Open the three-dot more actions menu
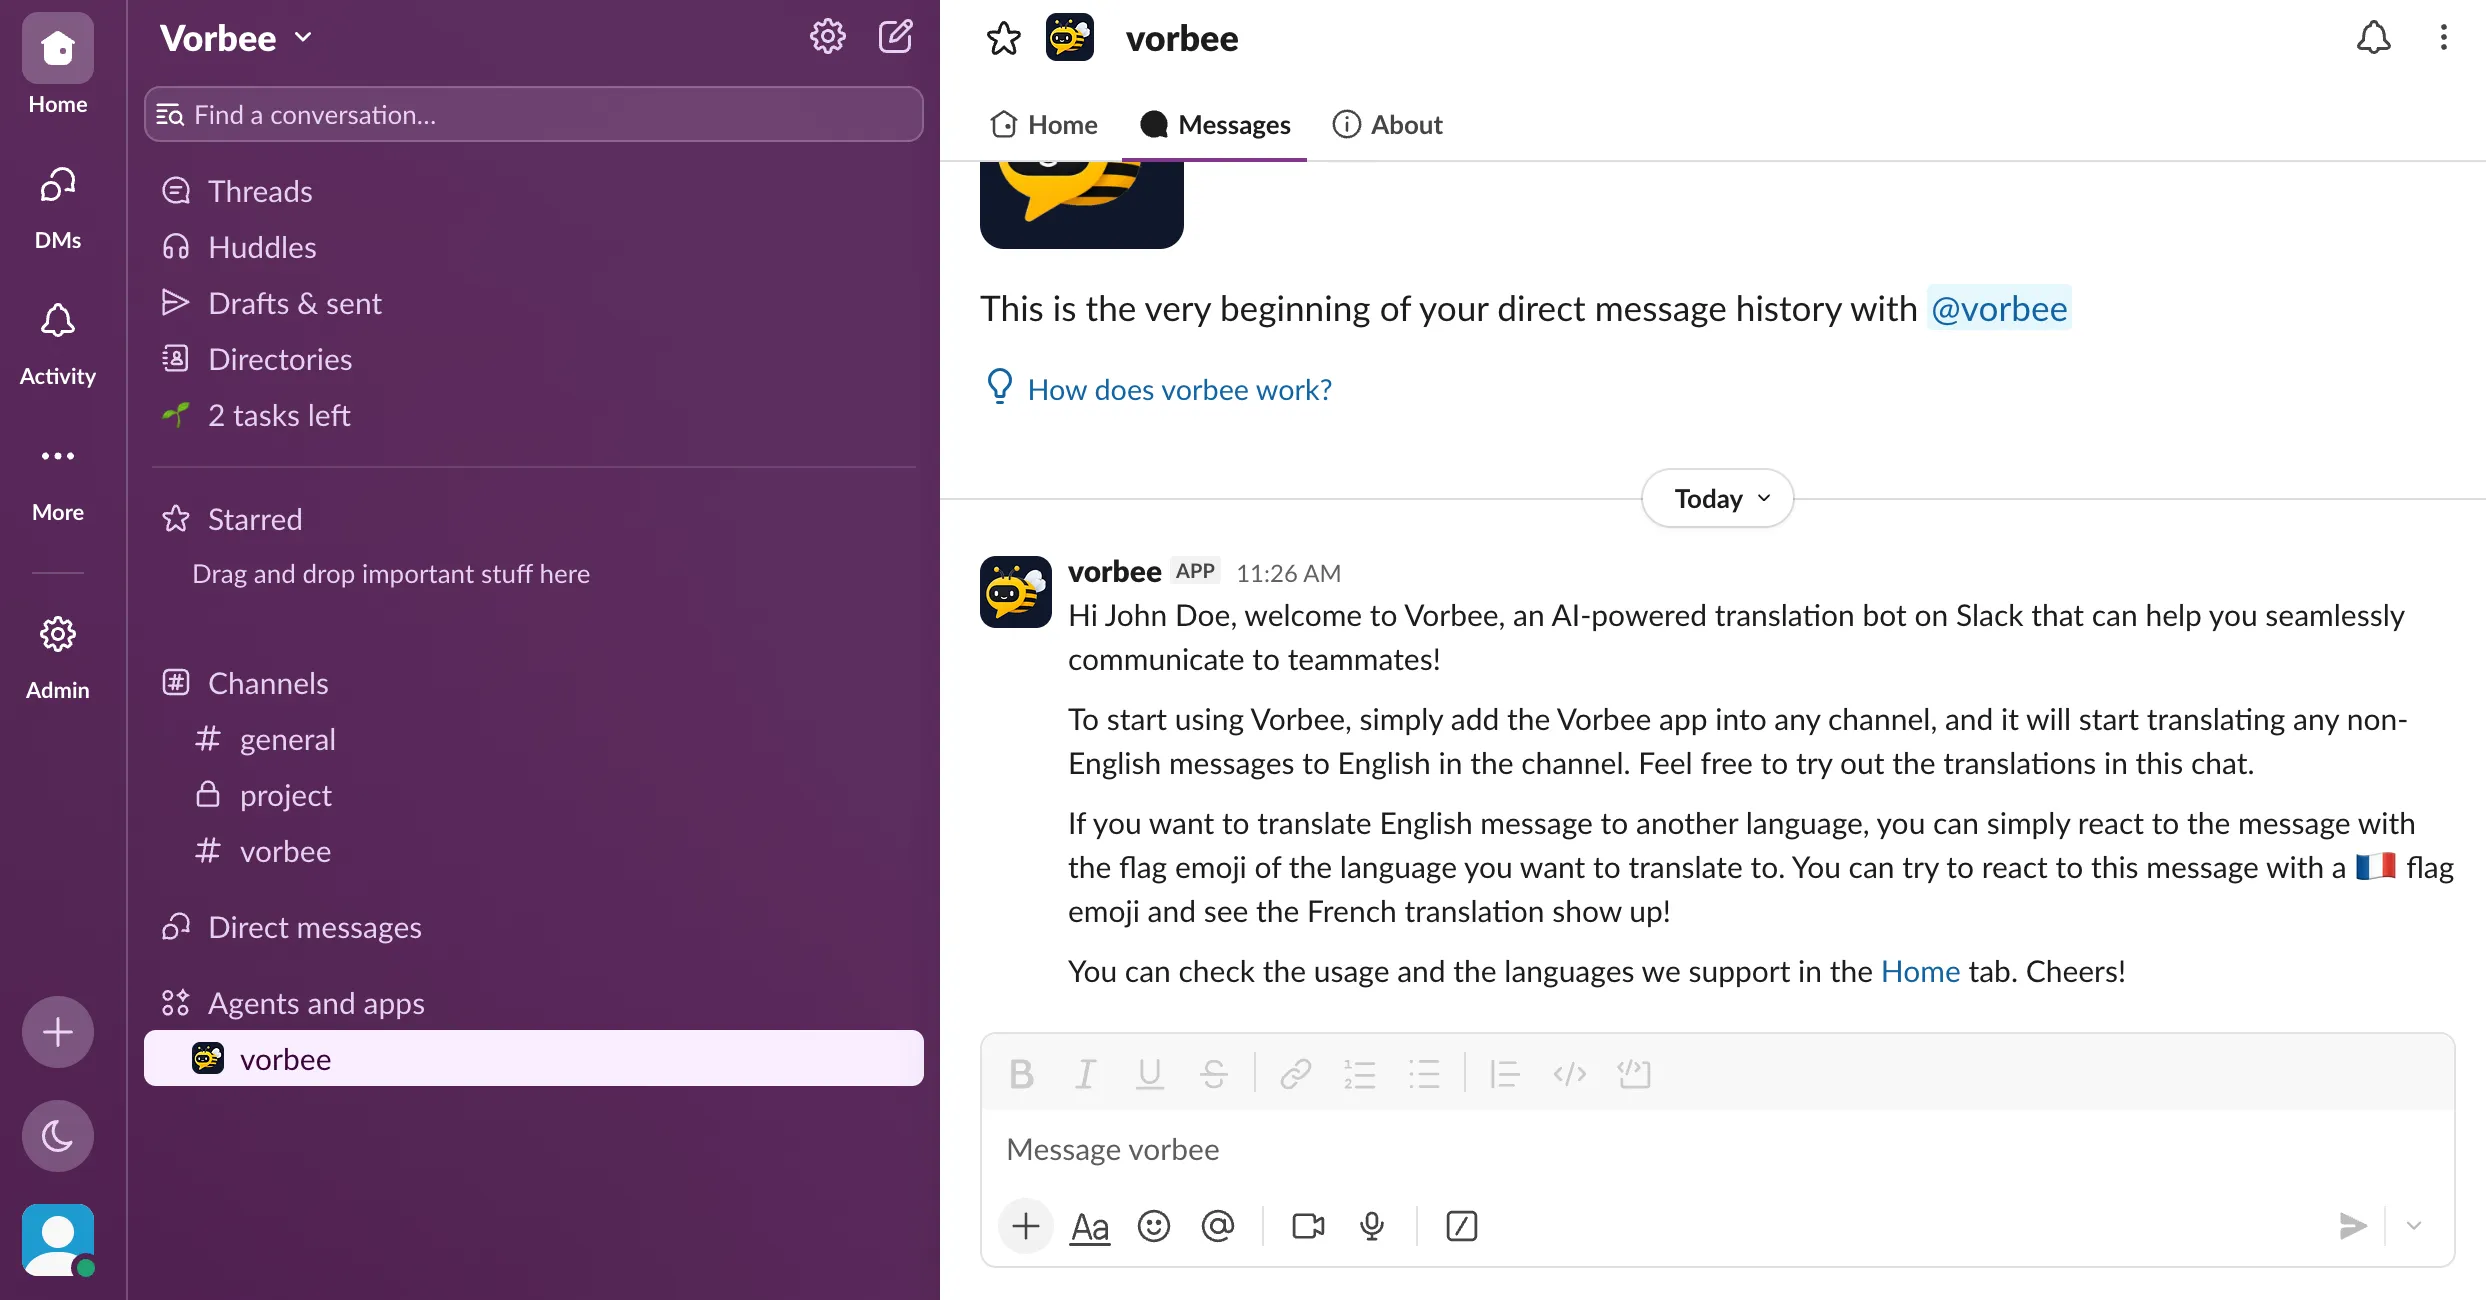The height and width of the screenshot is (1300, 2486). pyautogui.click(x=2443, y=38)
